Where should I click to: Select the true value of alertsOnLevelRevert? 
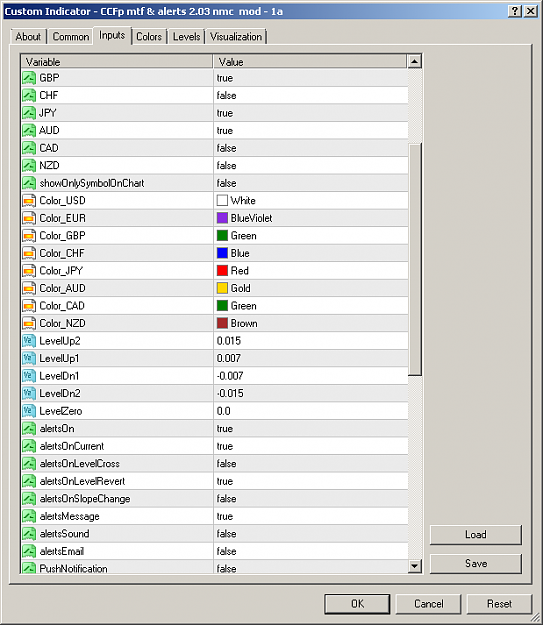point(225,482)
